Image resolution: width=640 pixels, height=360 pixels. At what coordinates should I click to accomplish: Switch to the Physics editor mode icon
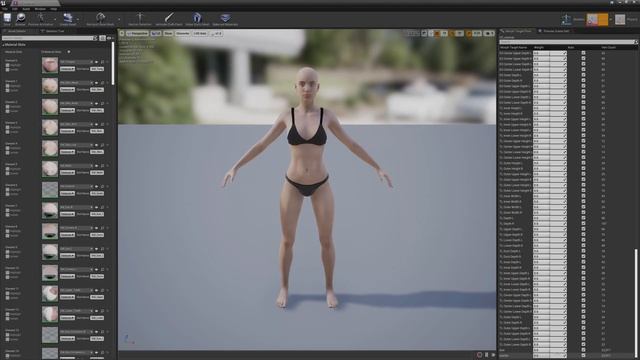620,19
